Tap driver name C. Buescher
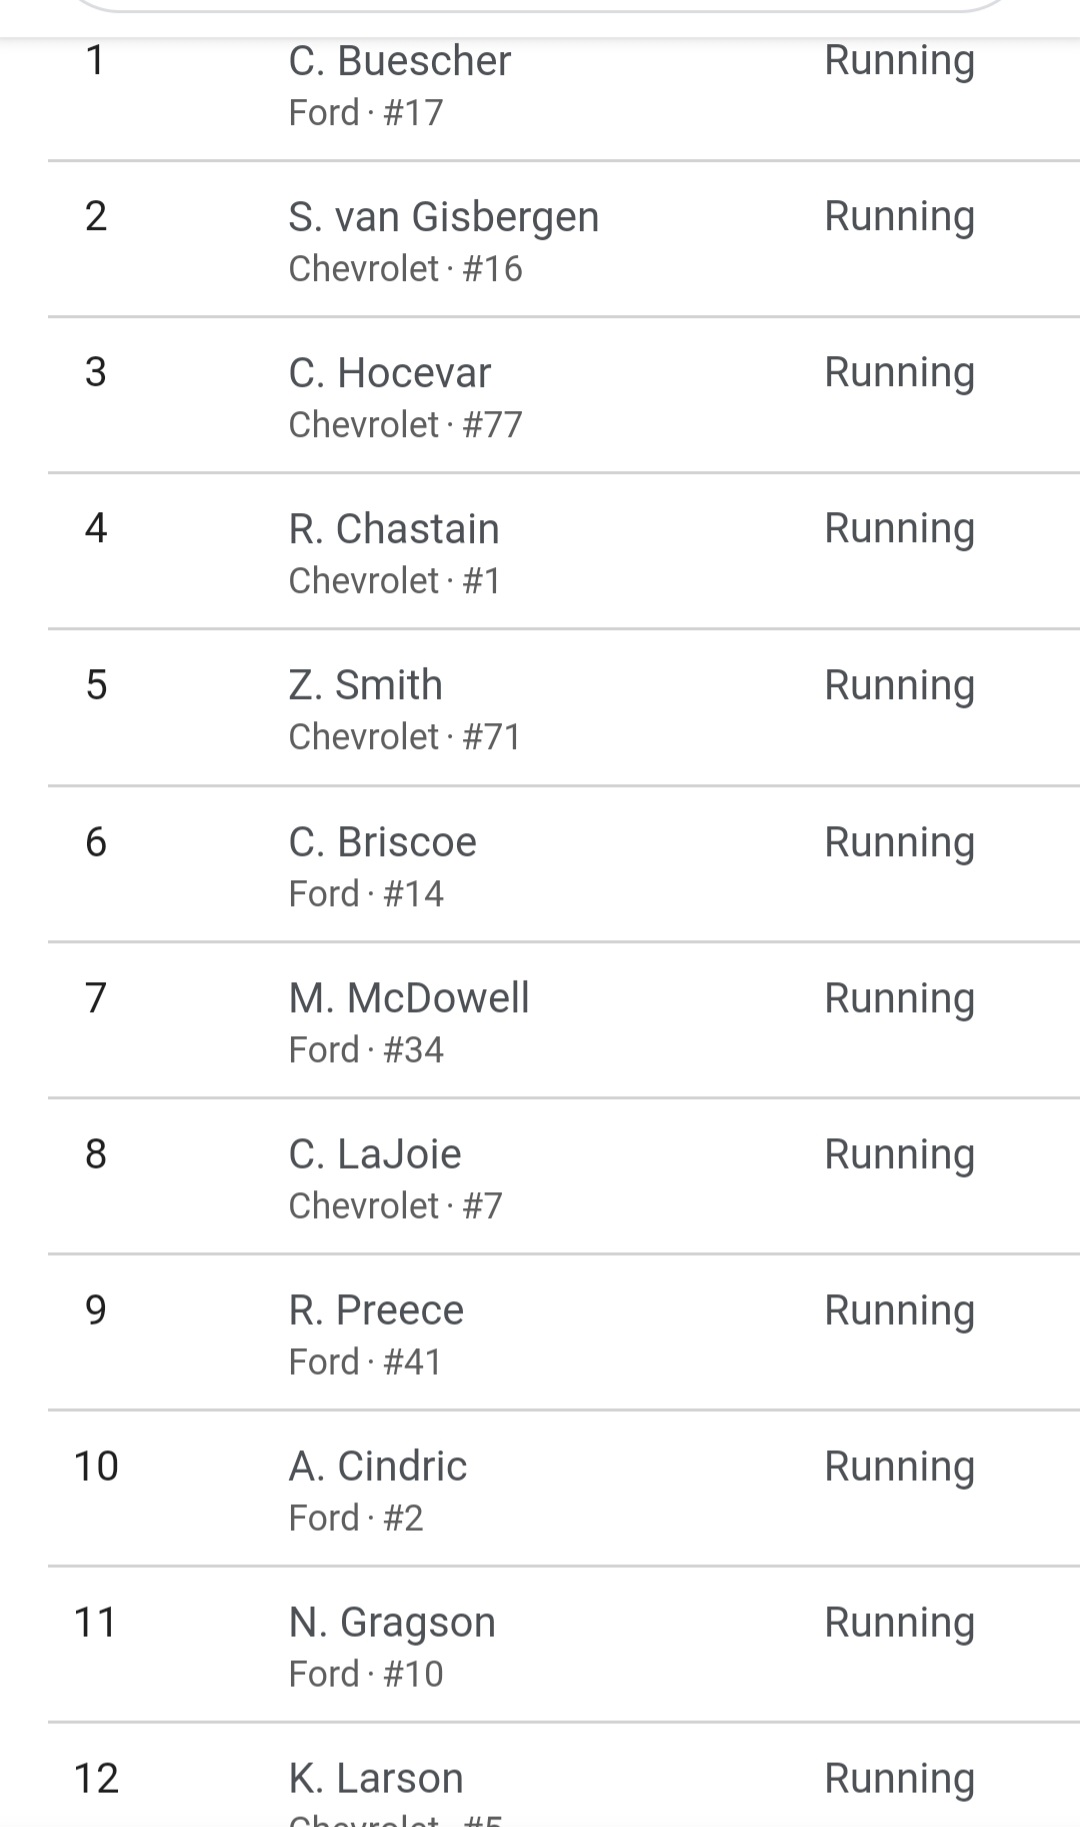This screenshot has height=1827, width=1080. point(399,61)
